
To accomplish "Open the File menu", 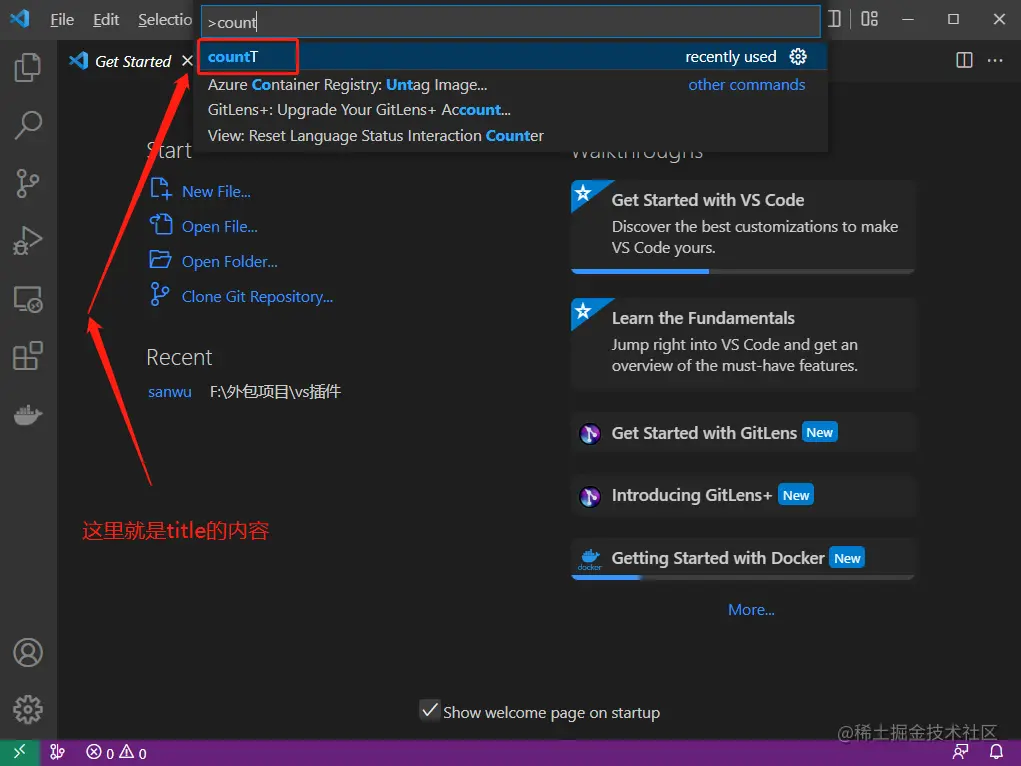I will (62, 20).
